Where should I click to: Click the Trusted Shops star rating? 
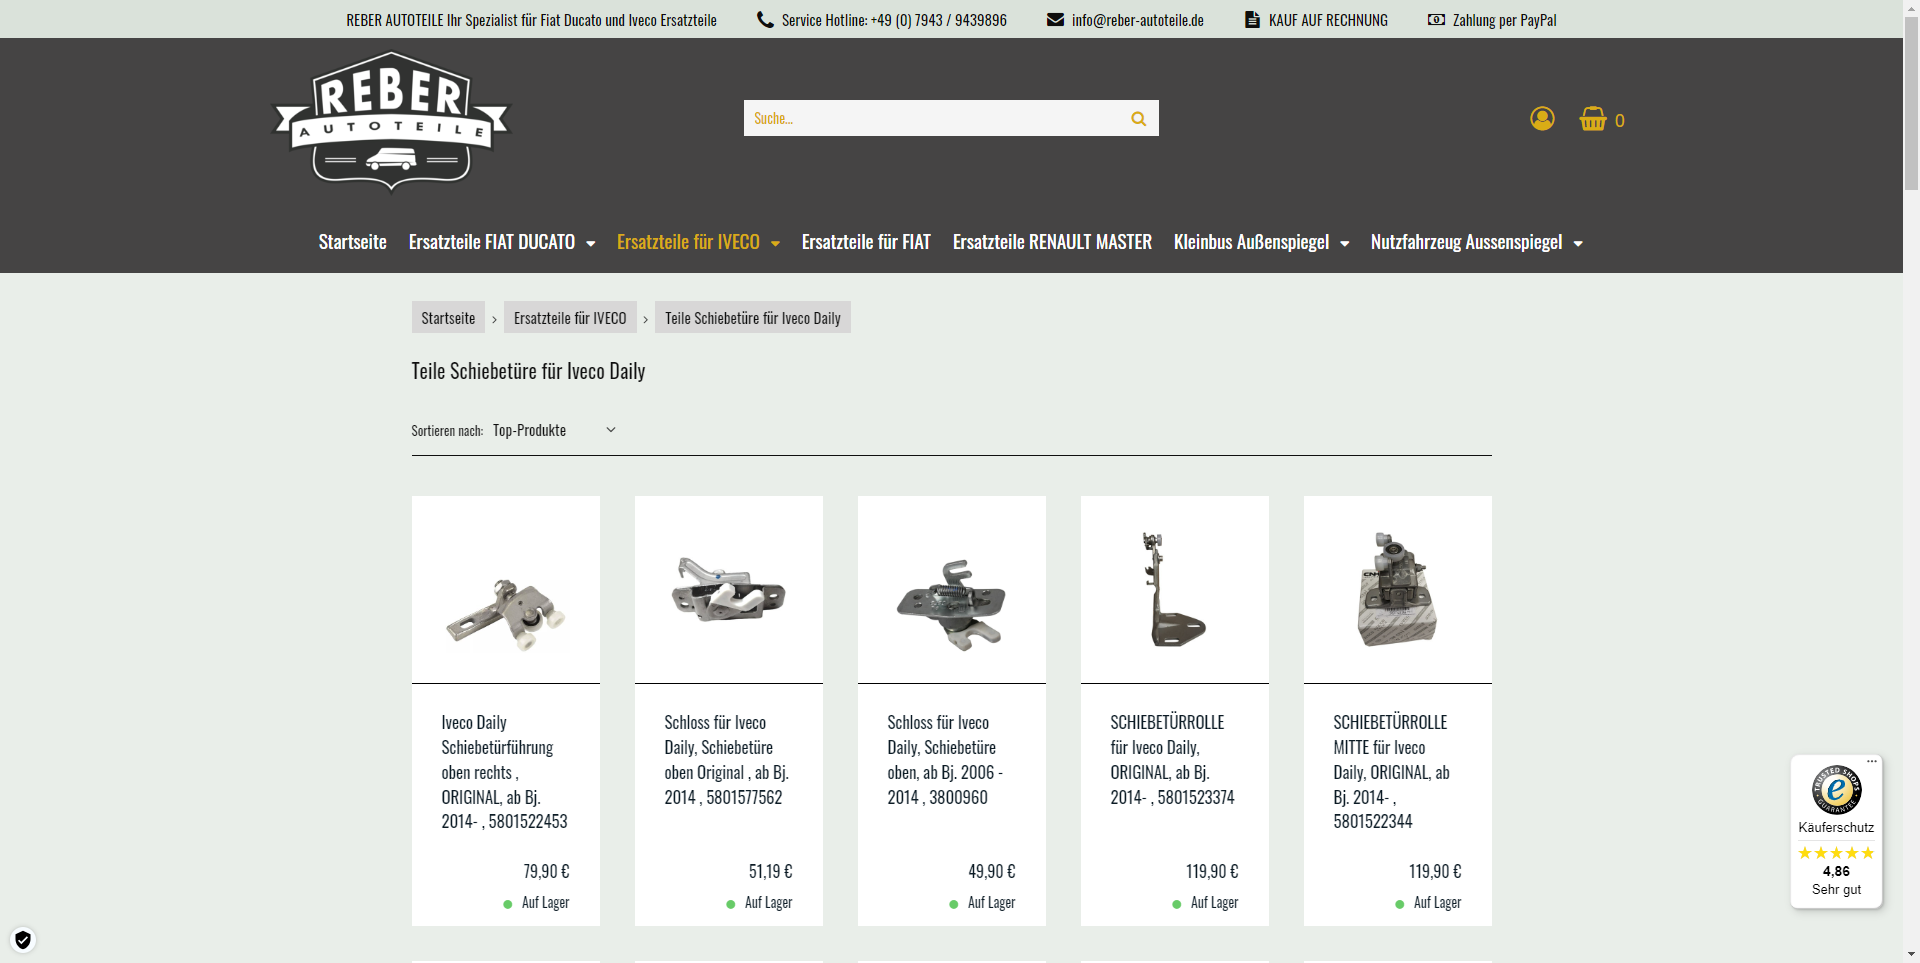coord(1836,853)
